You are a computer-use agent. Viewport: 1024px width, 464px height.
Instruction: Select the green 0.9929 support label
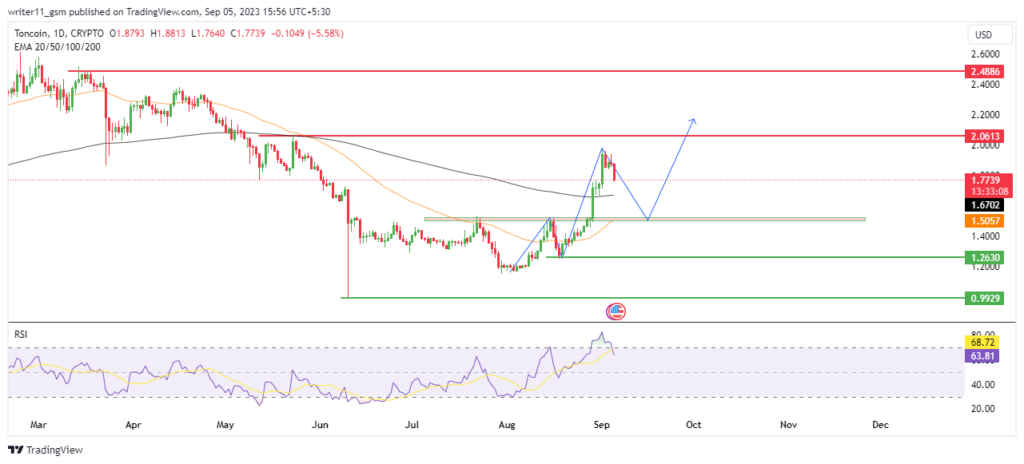point(984,299)
